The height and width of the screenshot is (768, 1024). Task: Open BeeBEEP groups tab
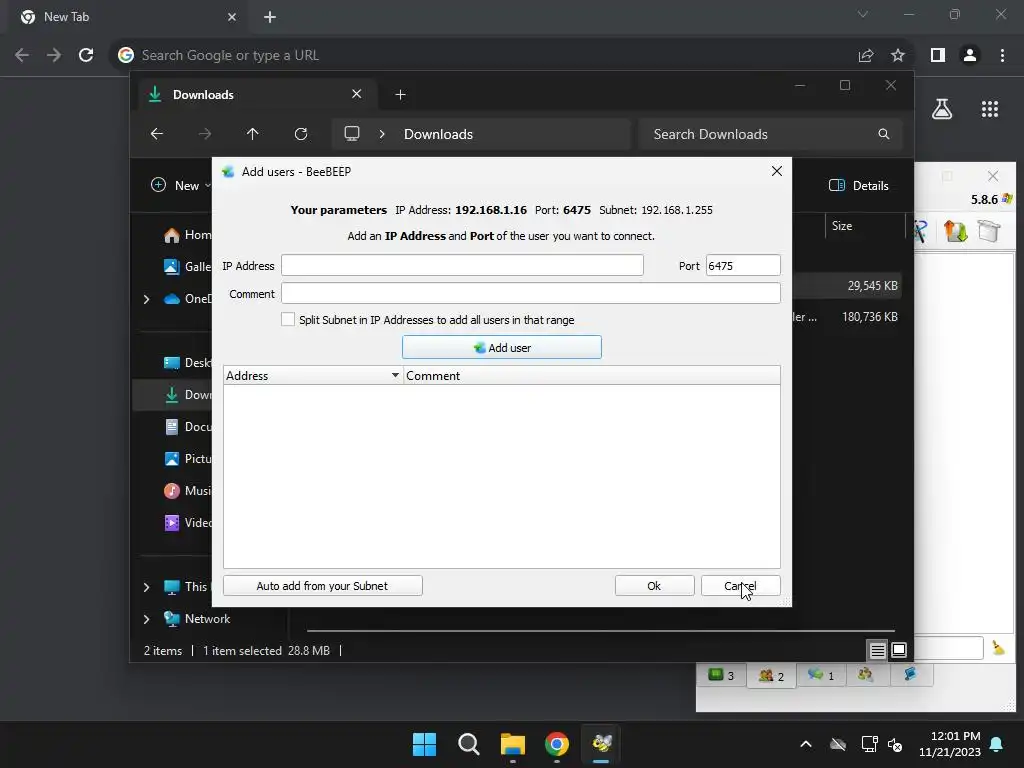(x=866, y=675)
